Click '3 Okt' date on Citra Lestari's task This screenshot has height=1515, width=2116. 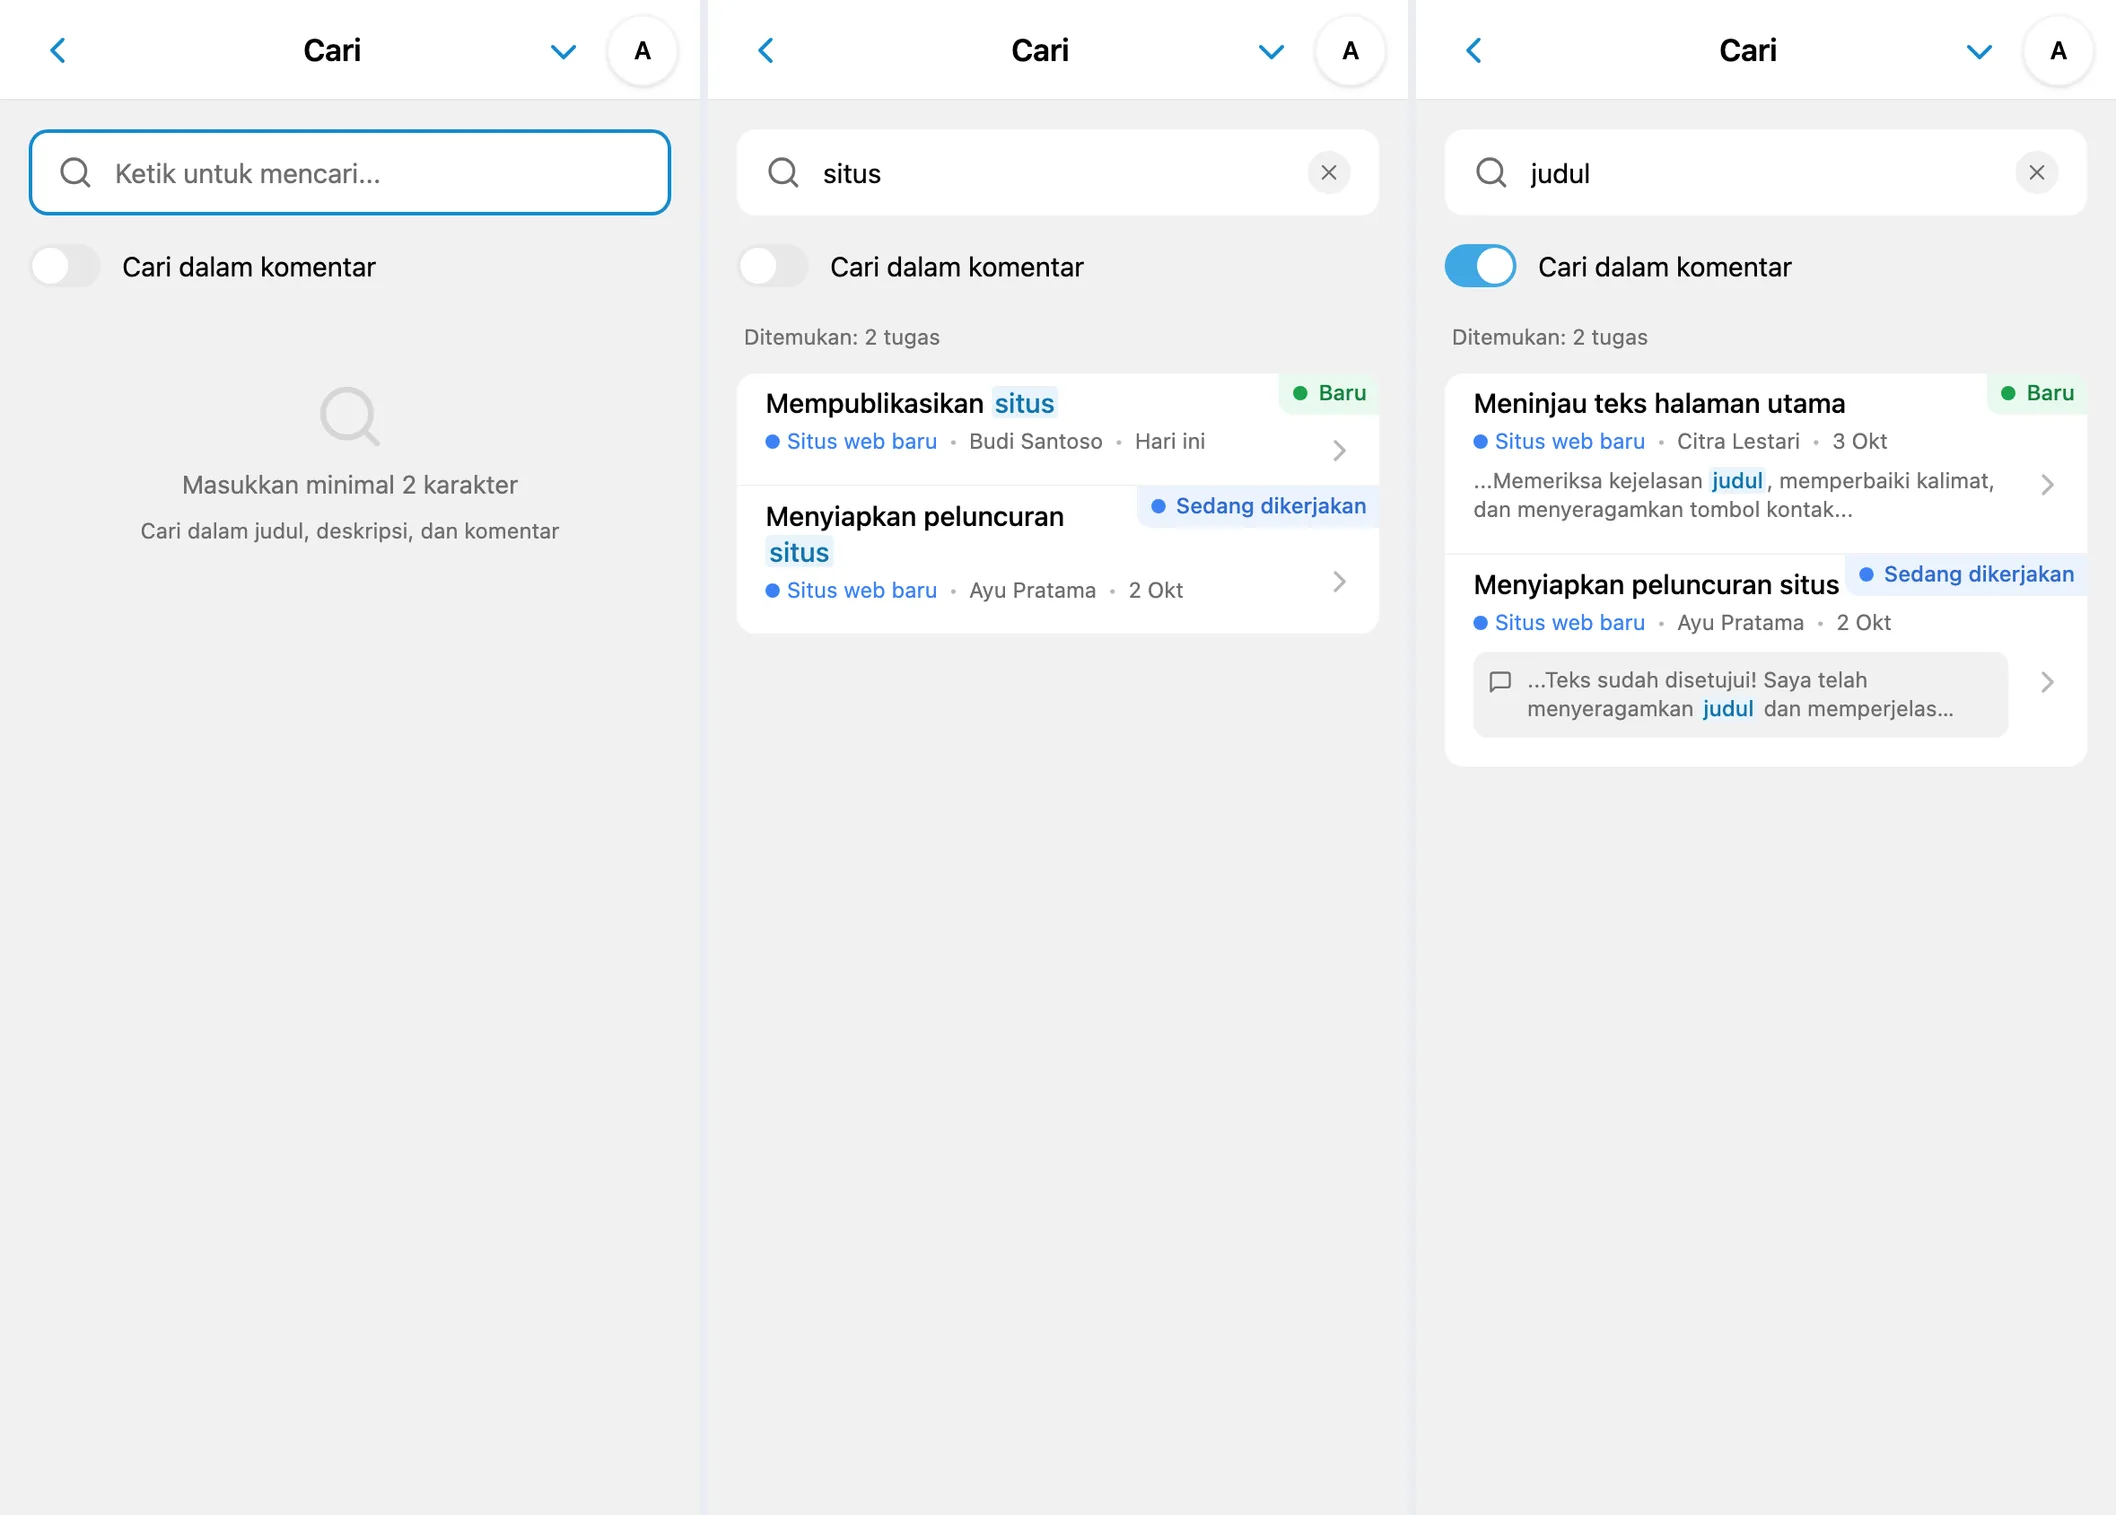click(x=1860, y=441)
